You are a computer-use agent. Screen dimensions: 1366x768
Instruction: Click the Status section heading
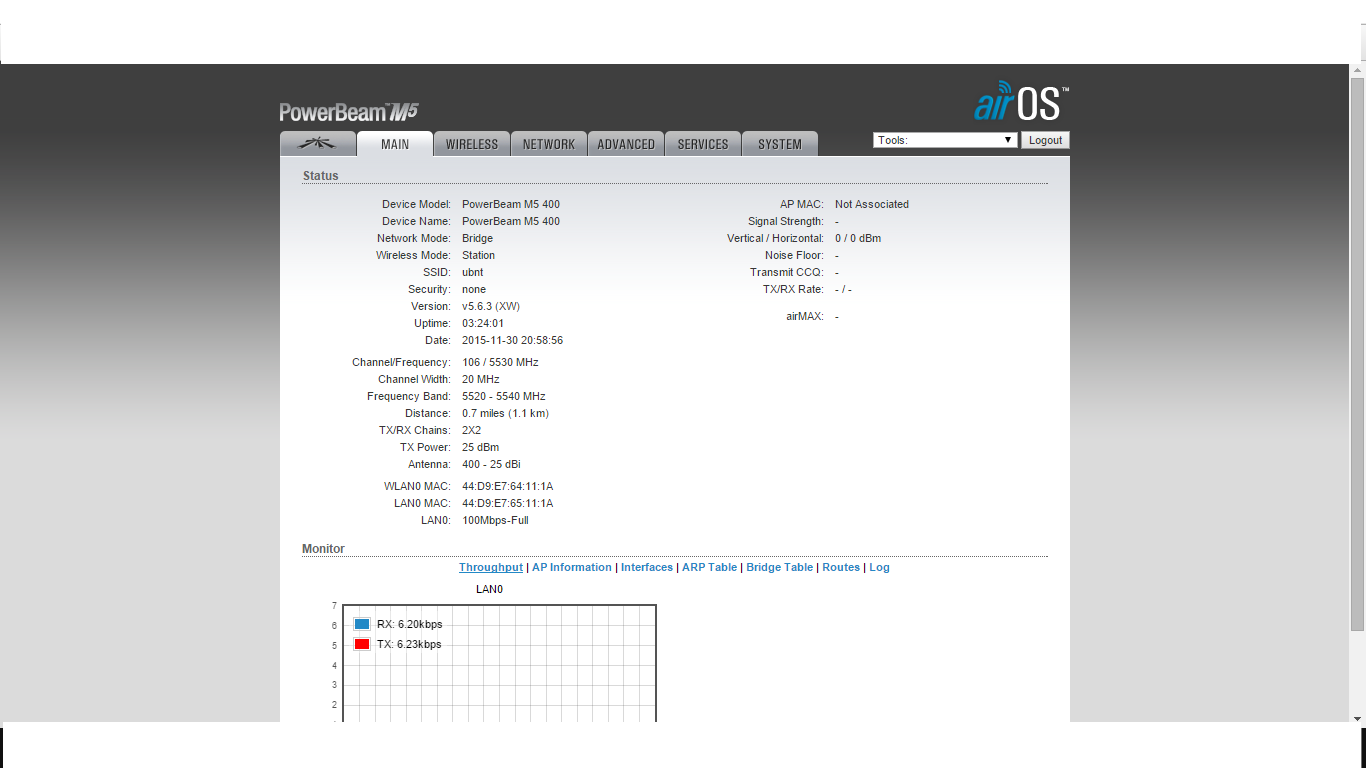coord(321,176)
